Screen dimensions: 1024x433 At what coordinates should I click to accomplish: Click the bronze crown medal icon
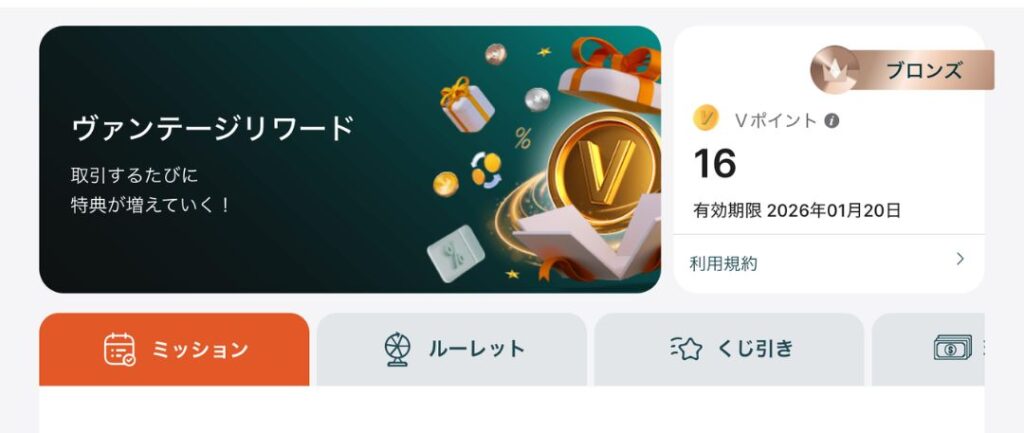pos(835,70)
